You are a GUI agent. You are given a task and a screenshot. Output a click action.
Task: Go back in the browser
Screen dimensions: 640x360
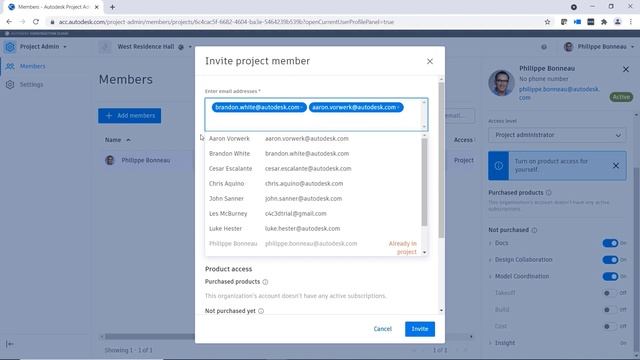9,22
